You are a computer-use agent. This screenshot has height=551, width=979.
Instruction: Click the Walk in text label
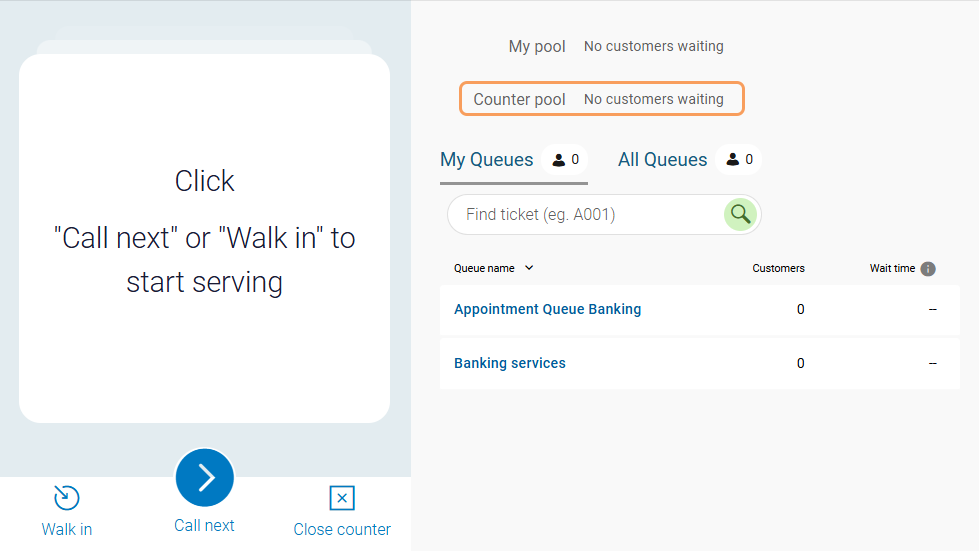(x=67, y=529)
